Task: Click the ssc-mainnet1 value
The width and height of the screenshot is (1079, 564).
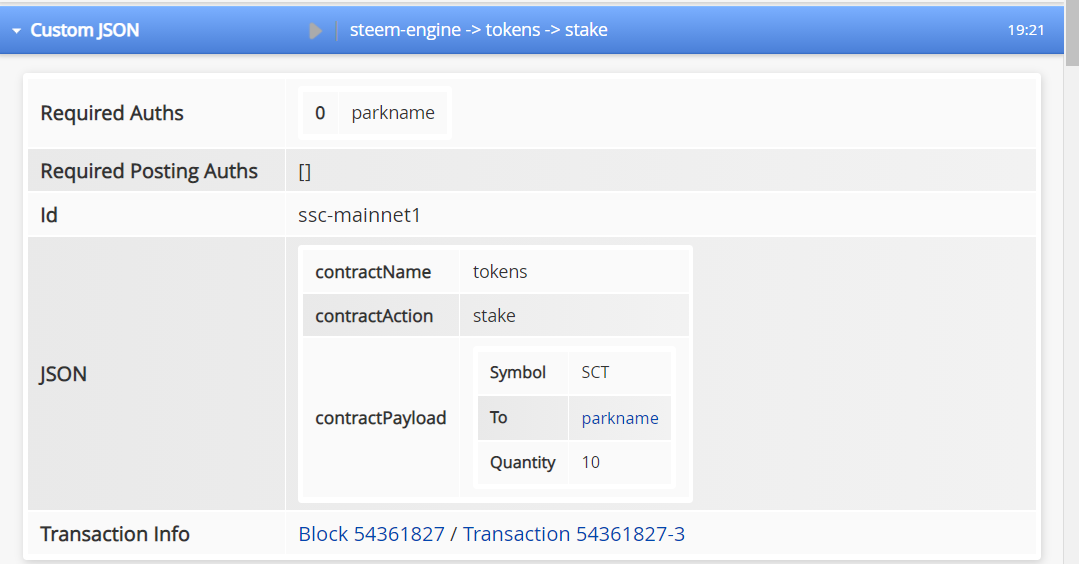Action: coord(359,215)
